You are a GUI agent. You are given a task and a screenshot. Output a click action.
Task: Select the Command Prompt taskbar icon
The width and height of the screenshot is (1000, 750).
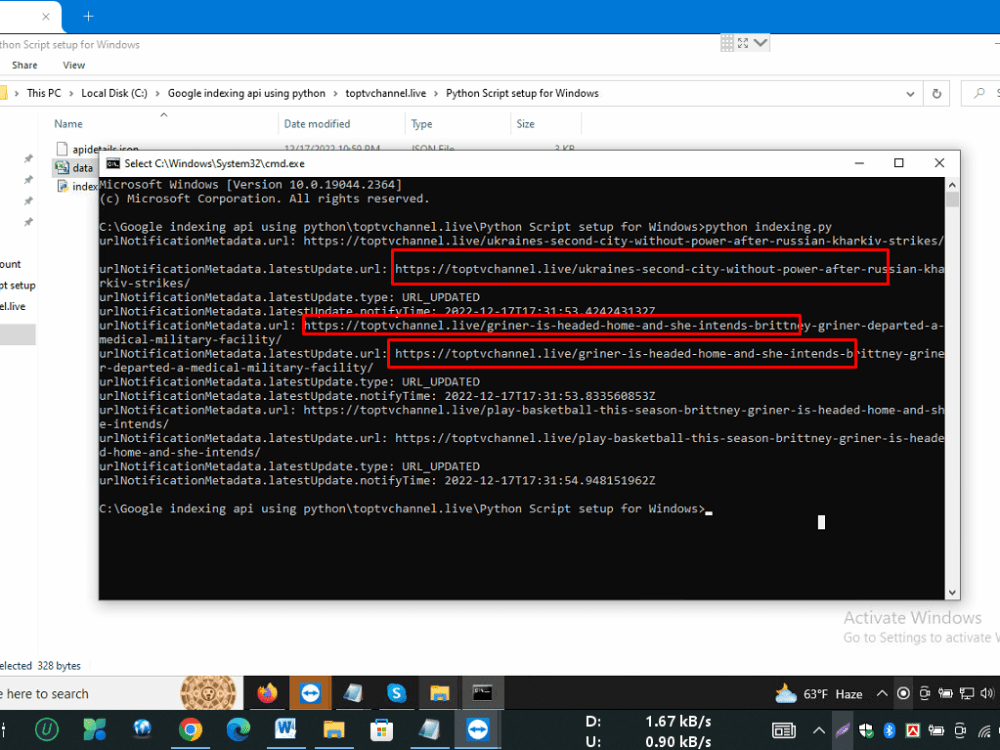coord(482,692)
